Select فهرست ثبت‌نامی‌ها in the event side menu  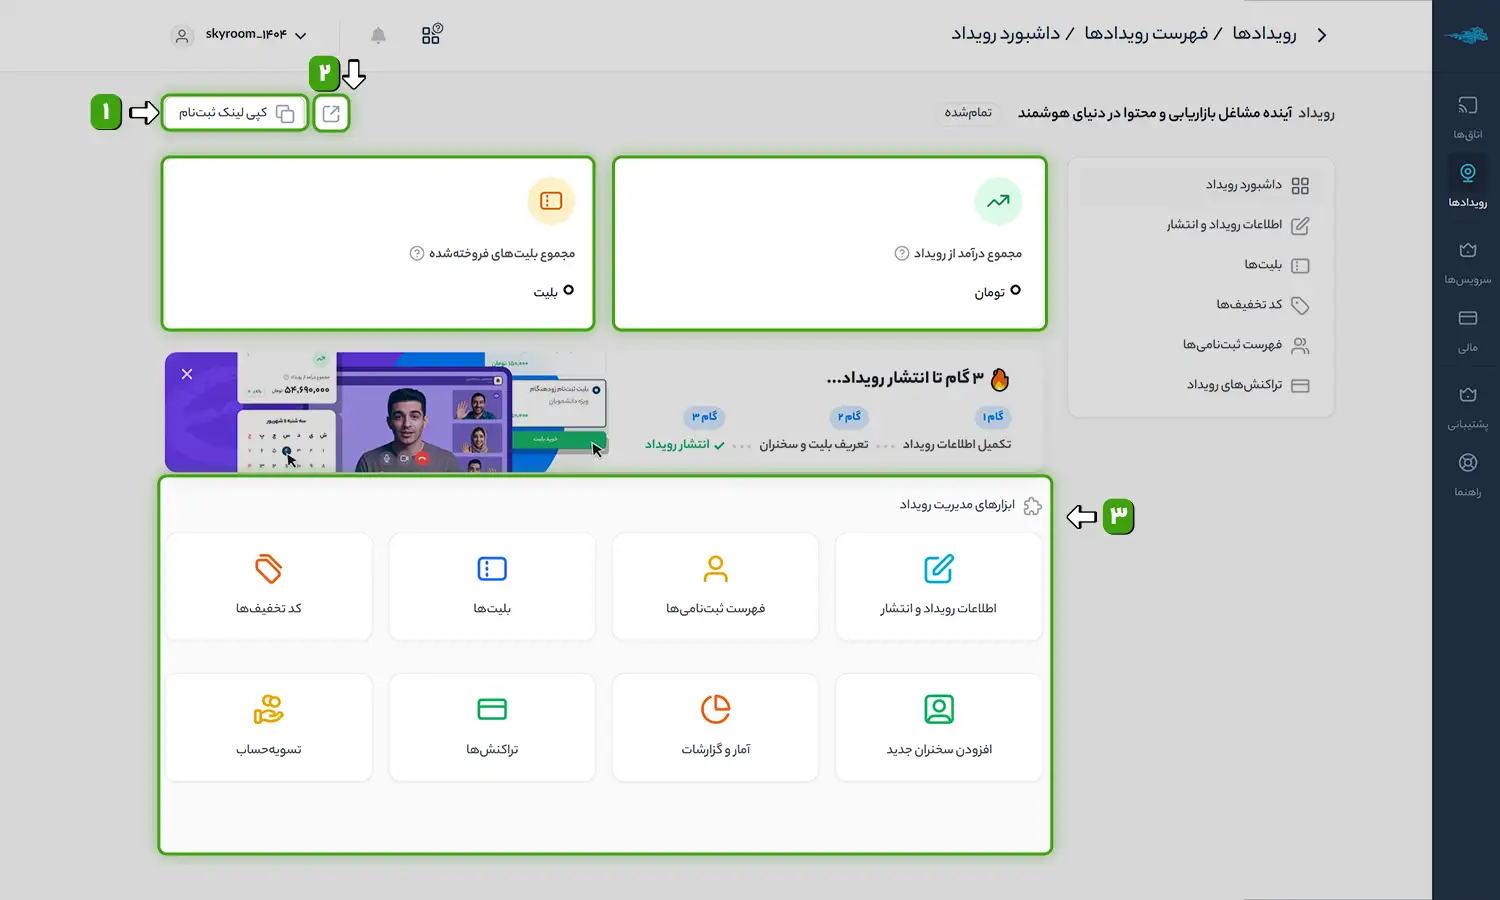click(1245, 345)
